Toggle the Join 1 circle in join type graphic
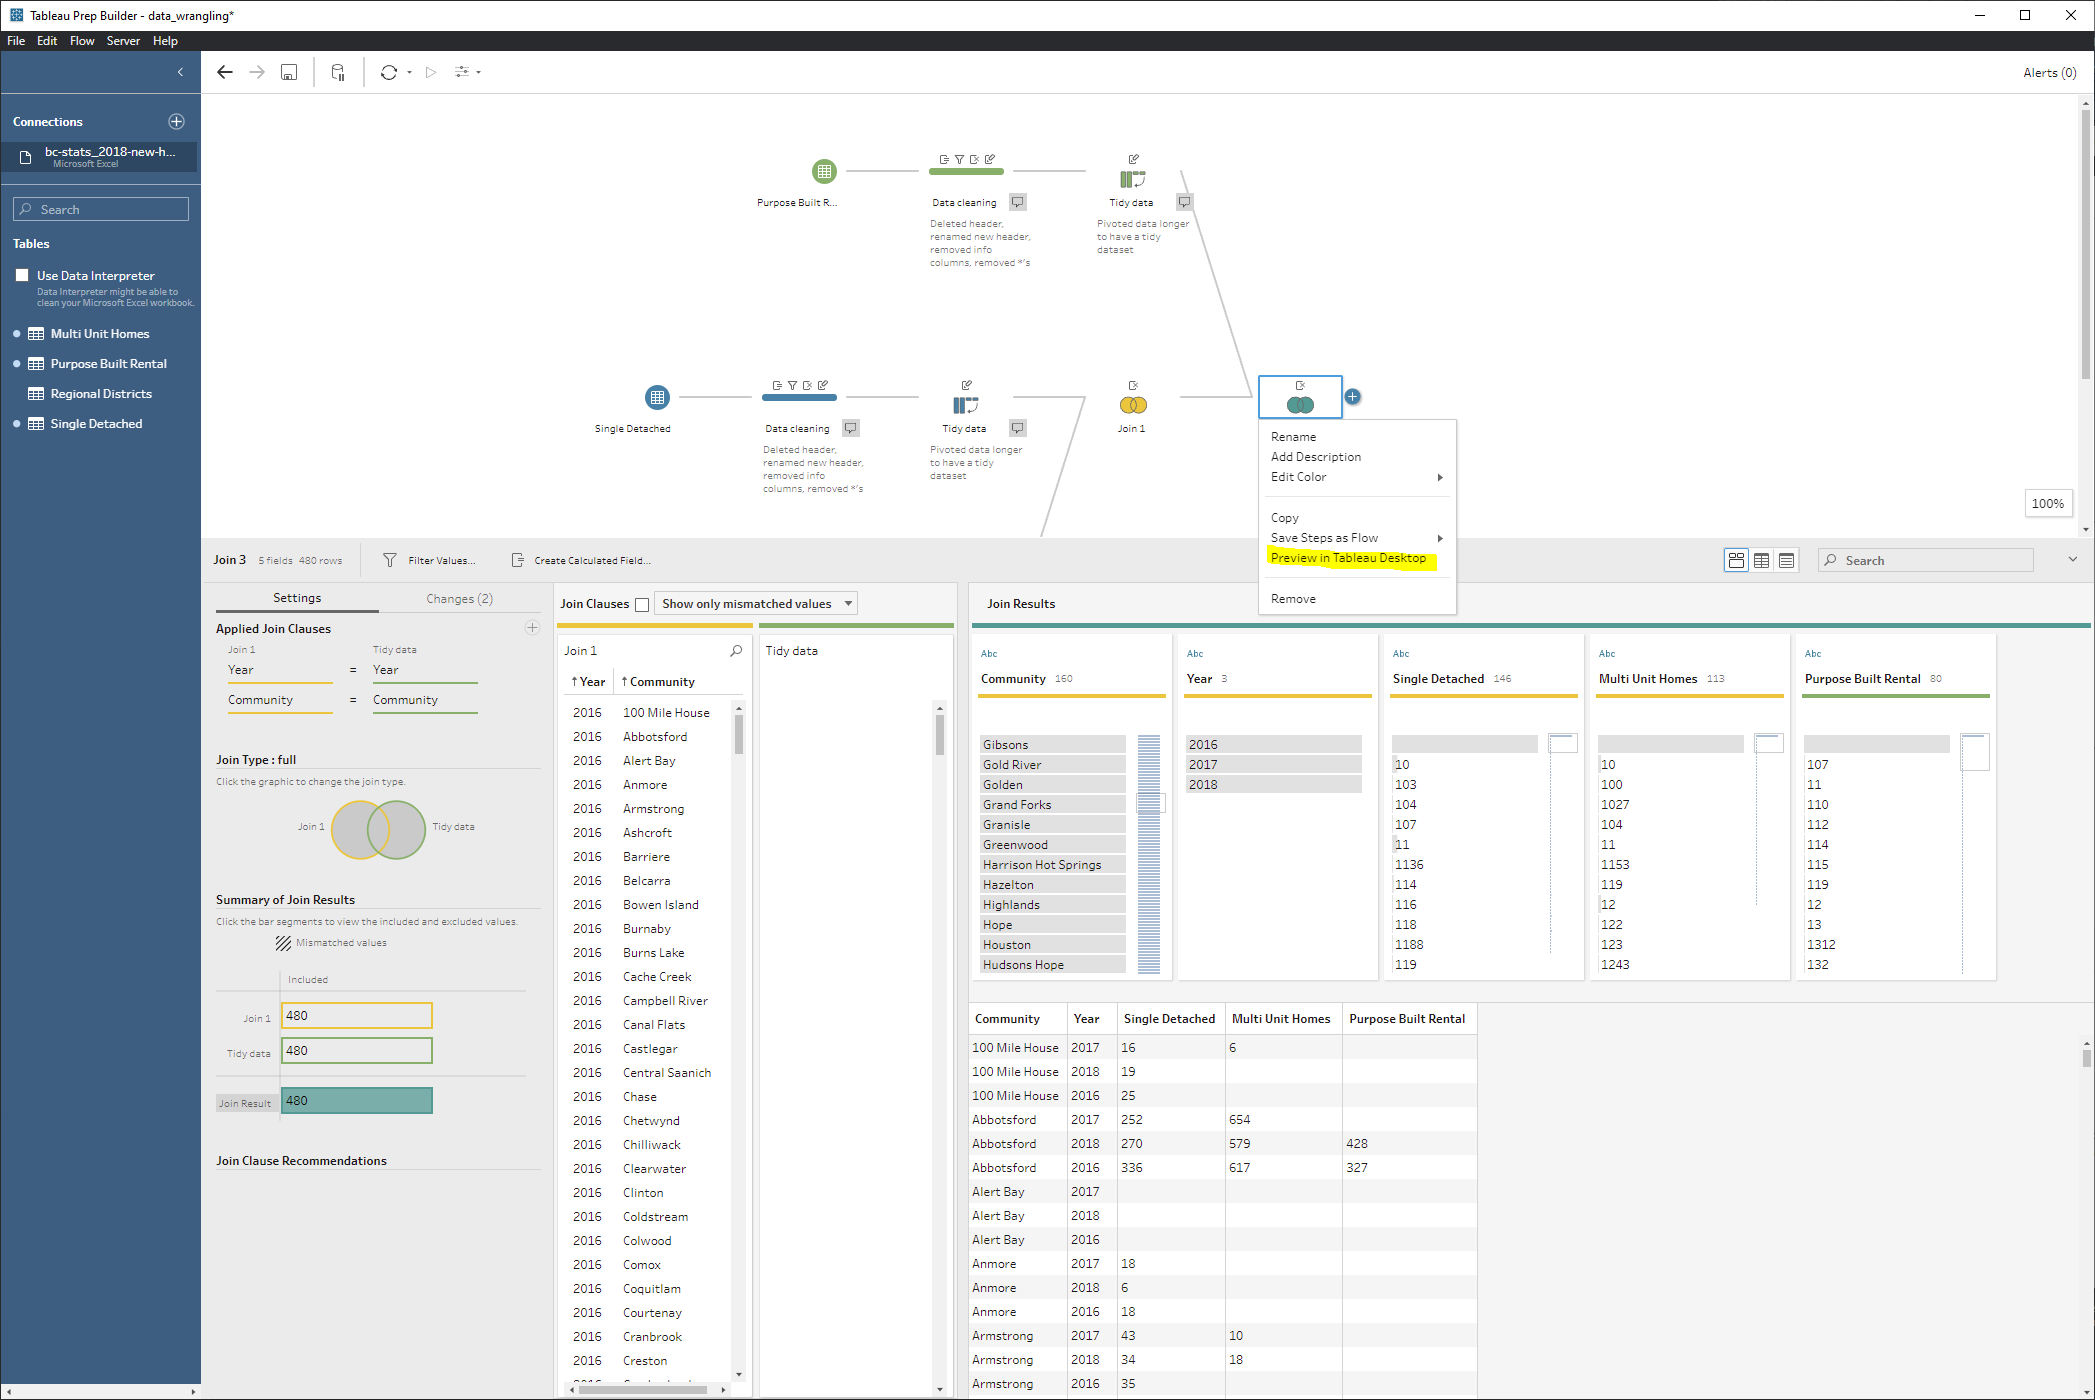The image size is (2095, 1400). [x=350, y=829]
